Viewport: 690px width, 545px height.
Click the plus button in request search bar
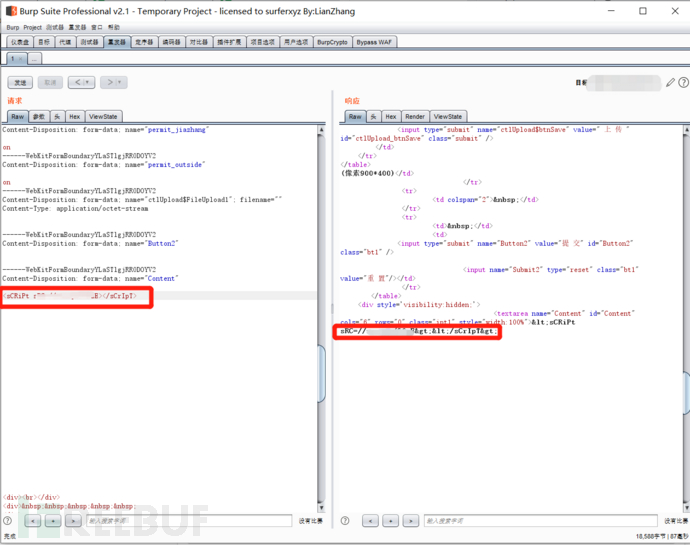(x=53, y=521)
